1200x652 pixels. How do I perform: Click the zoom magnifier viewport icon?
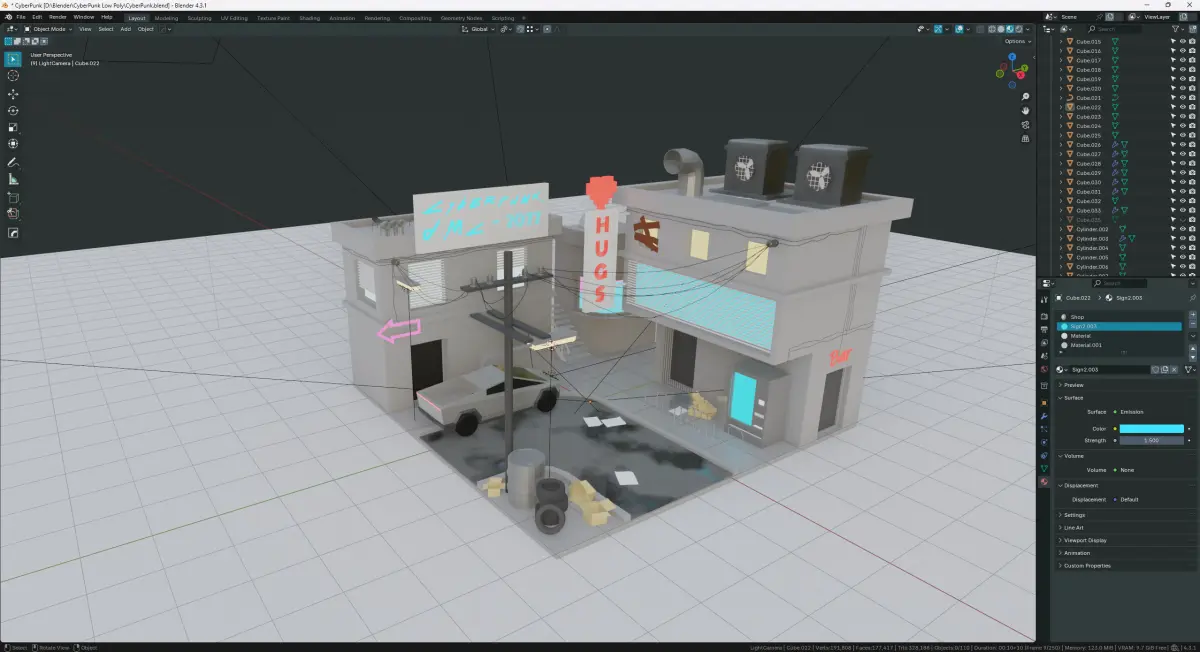1026,96
